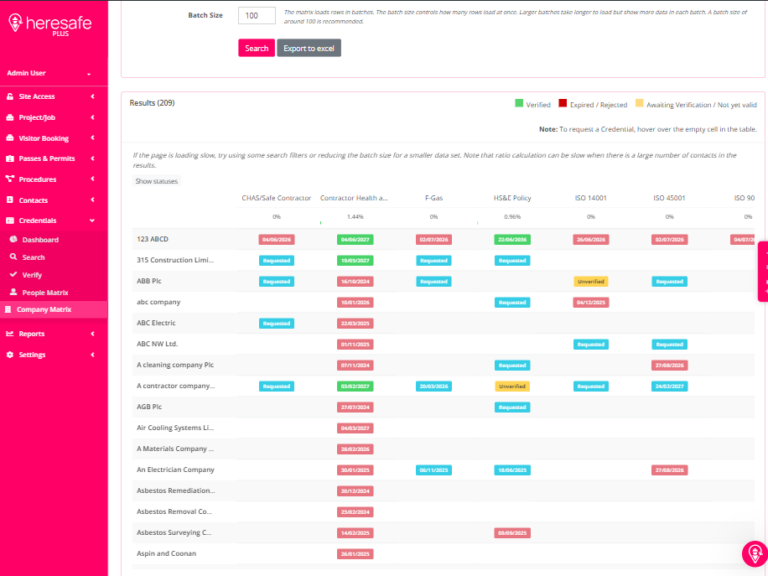Image resolution: width=768 pixels, height=576 pixels.
Task: Click the People Matrix person icon
Action: tap(14, 292)
